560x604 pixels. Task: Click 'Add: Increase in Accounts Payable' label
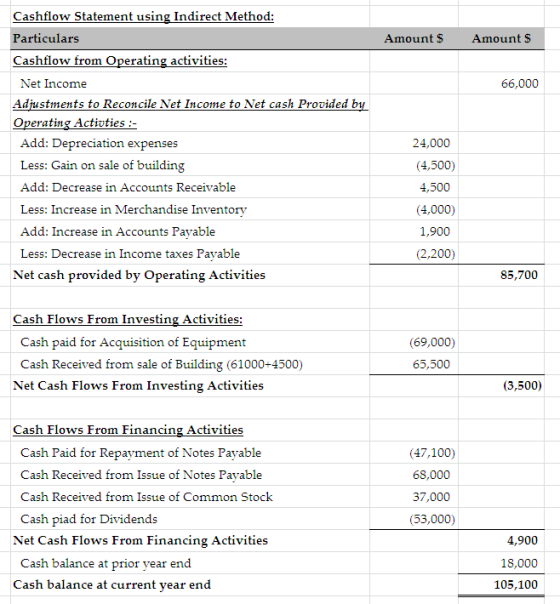pyautogui.click(x=117, y=232)
